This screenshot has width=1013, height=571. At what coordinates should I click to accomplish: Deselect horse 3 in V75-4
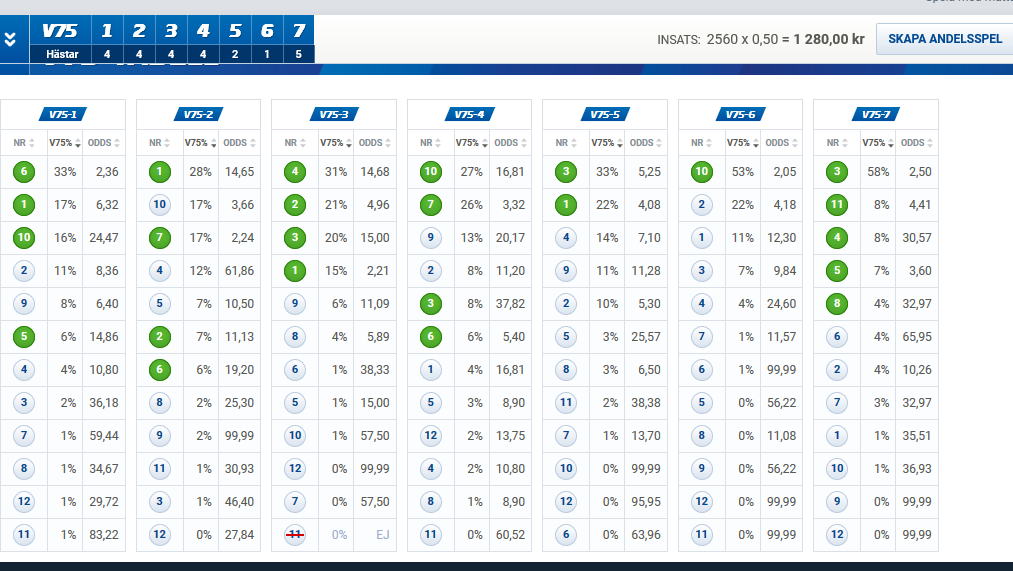pos(430,304)
